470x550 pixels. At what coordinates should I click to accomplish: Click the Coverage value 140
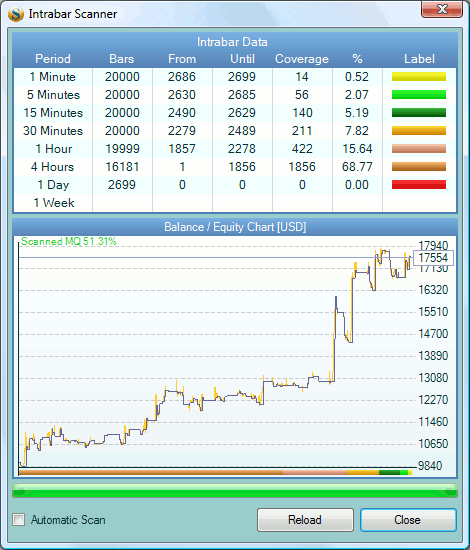(x=302, y=113)
